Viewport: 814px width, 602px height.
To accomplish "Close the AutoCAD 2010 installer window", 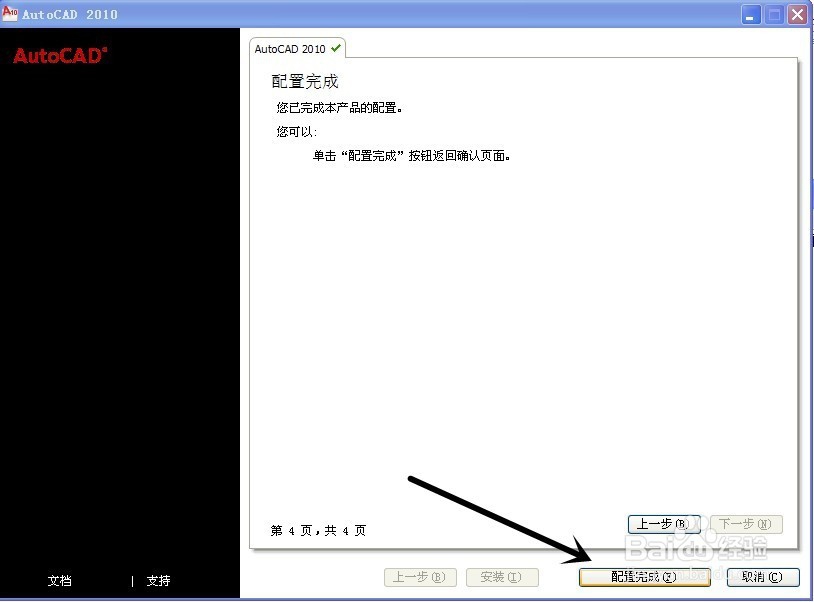I will pos(796,15).
